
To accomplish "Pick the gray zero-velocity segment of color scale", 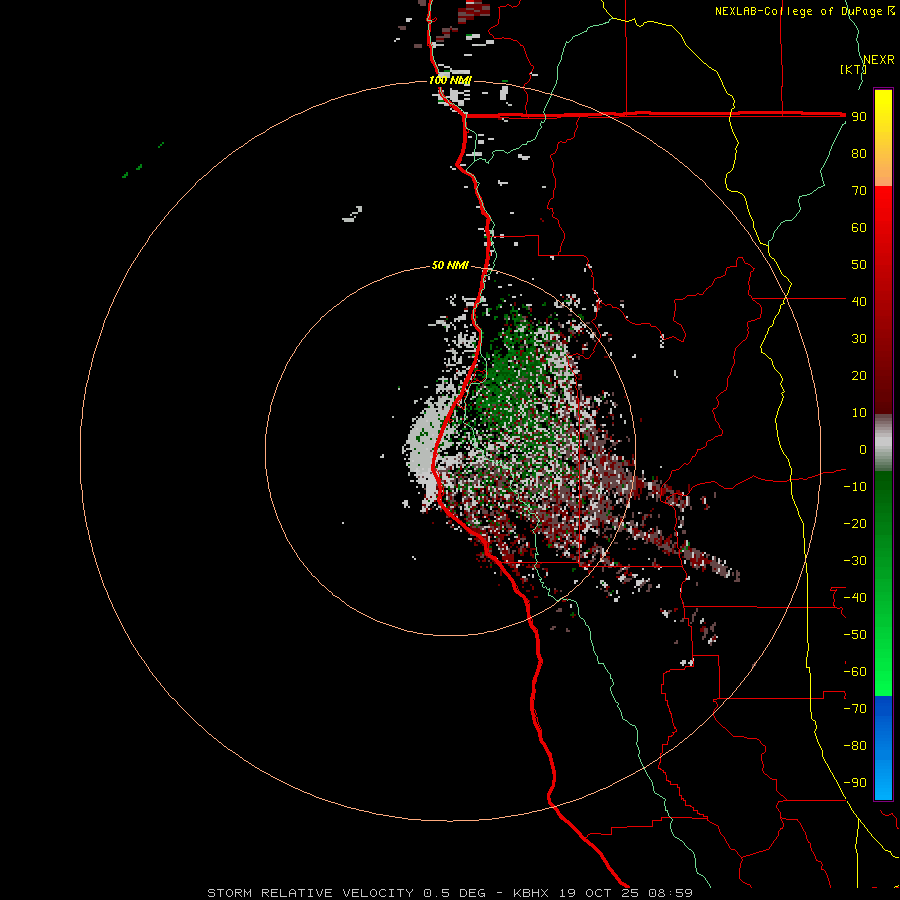I will click(883, 443).
